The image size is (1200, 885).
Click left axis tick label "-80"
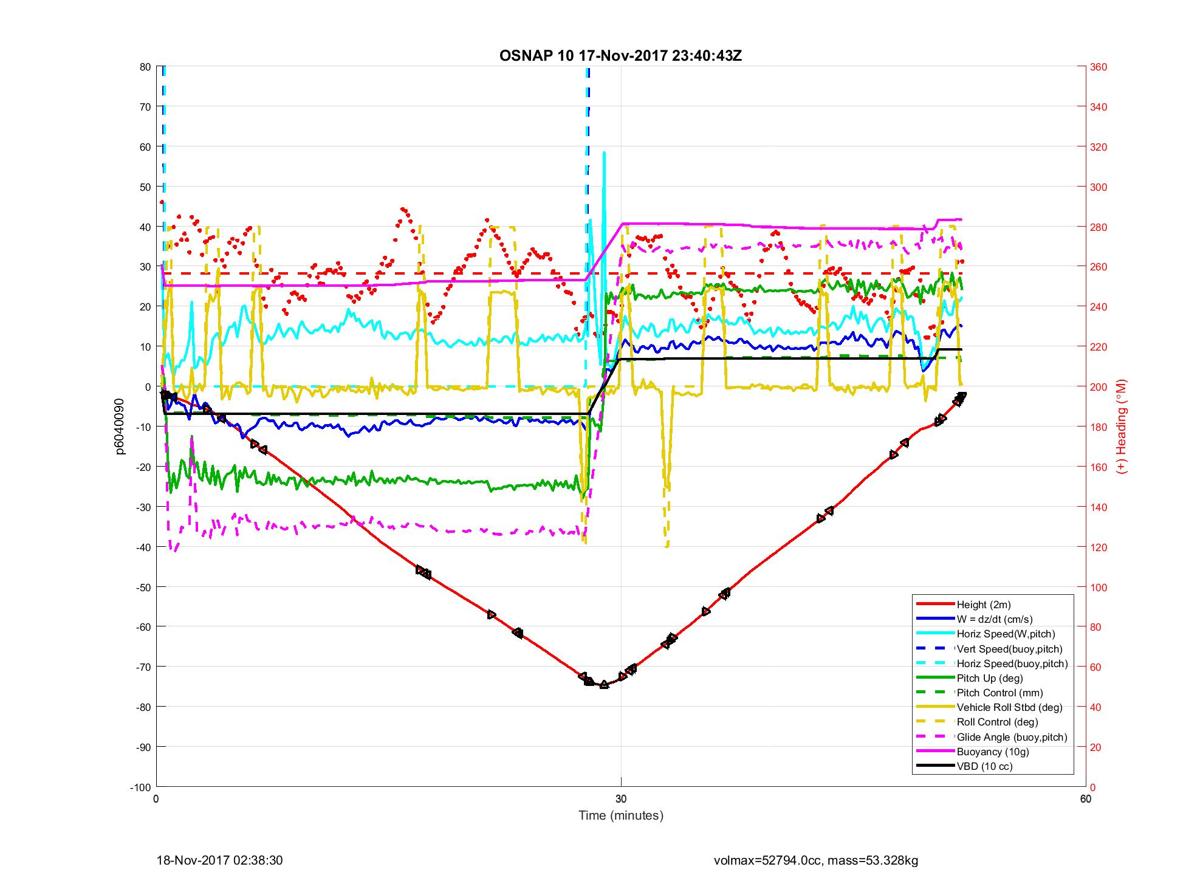coord(142,707)
